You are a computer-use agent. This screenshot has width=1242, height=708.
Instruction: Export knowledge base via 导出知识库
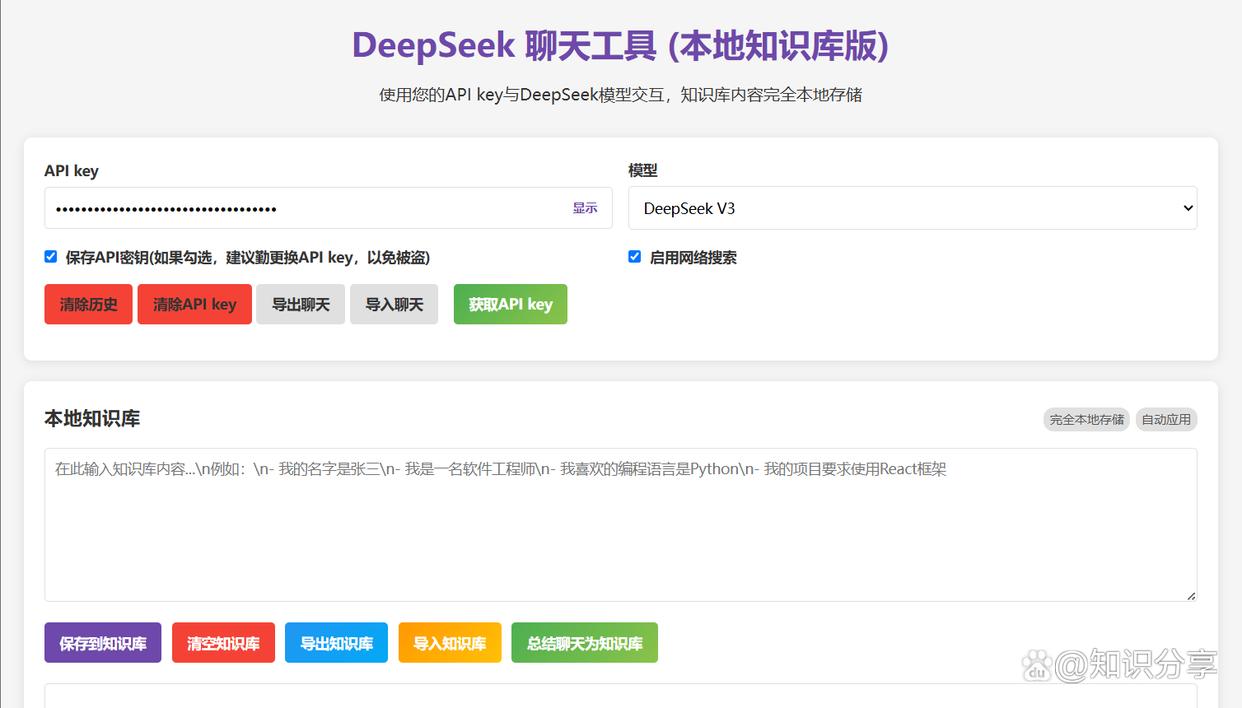[x=336, y=643]
